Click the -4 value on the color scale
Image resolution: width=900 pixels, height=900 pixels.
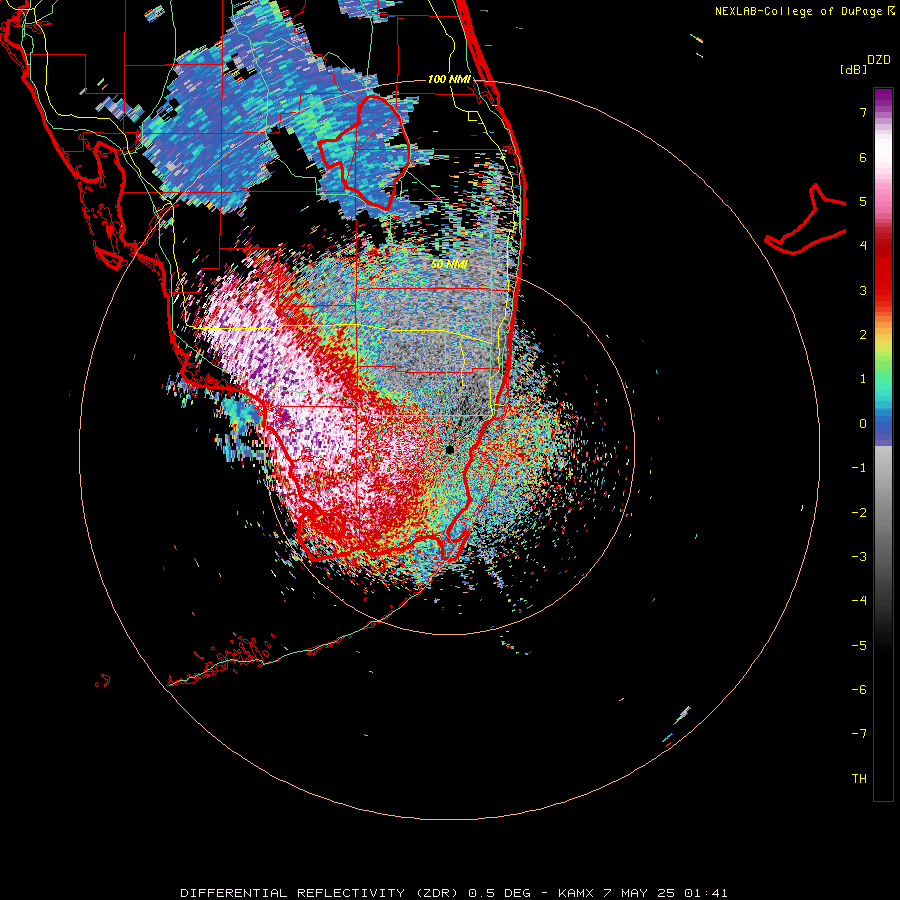coord(859,601)
